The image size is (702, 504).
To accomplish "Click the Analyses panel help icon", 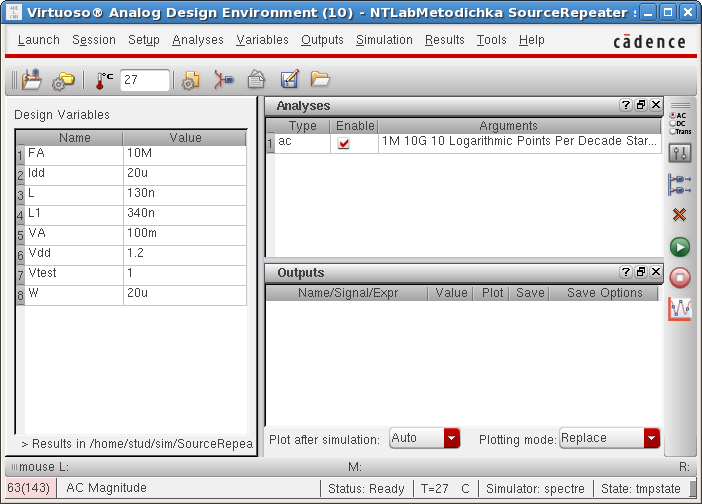I will coord(625,105).
